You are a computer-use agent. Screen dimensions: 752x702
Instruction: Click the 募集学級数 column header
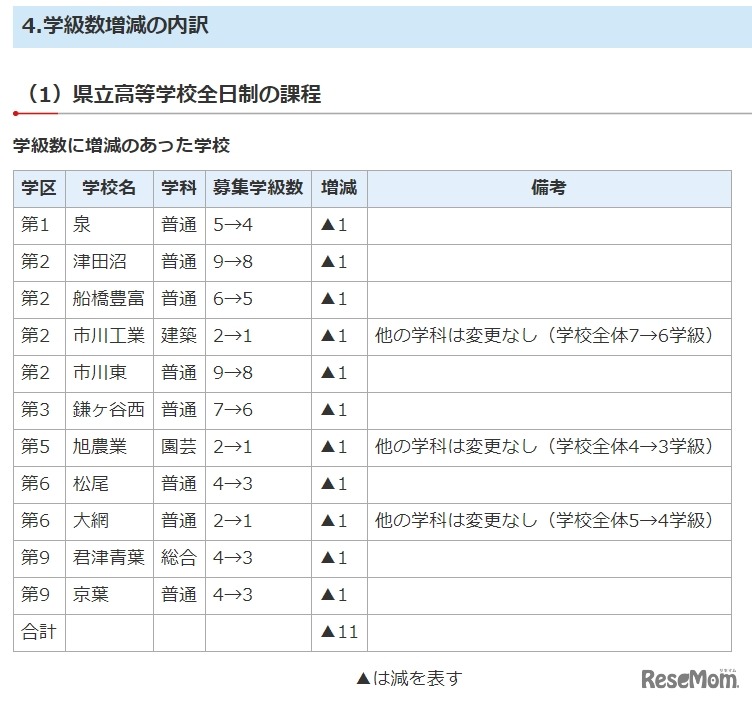pyautogui.click(x=258, y=187)
